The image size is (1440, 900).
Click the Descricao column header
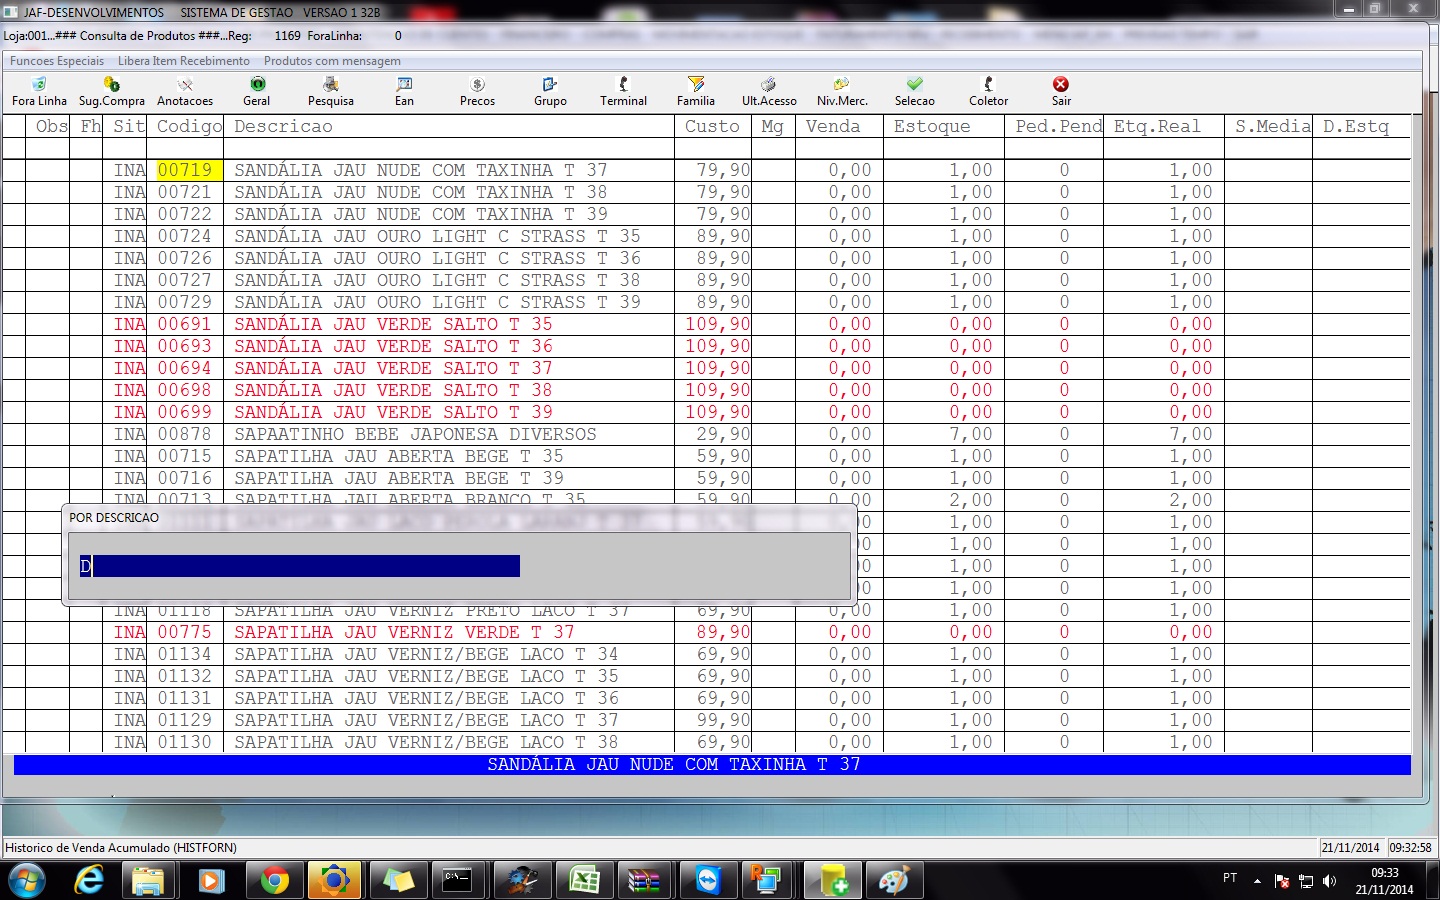pyautogui.click(x=283, y=126)
